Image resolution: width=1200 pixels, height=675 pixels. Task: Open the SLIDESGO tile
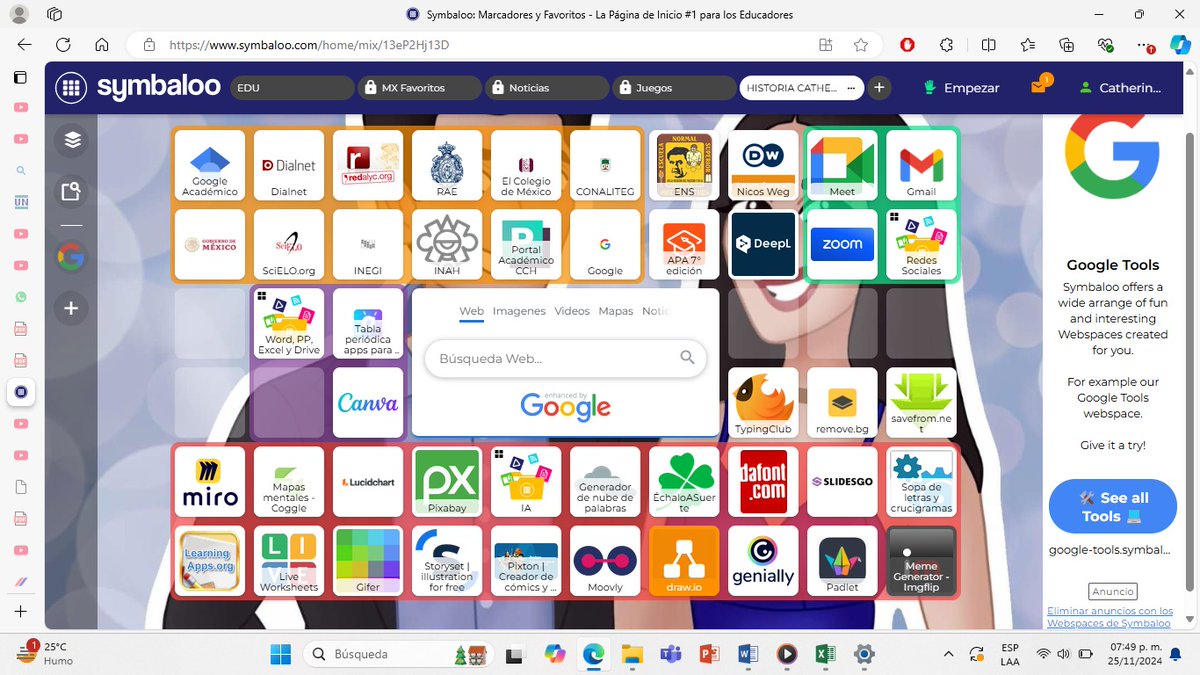[842, 481]
